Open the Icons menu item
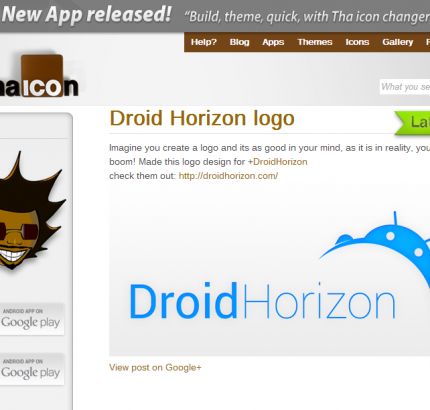430x410 pixels. point(357,42)
